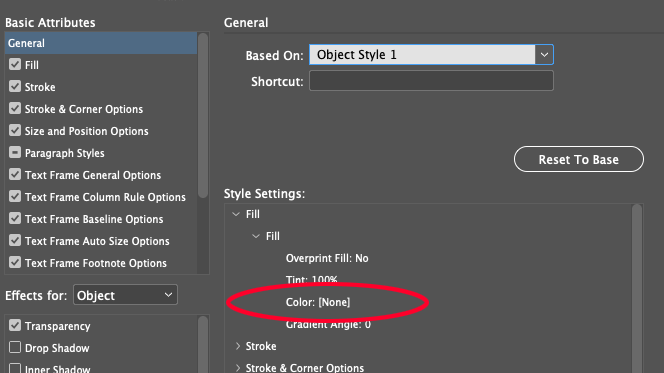Viewport: 664px width, 373px height.
Task: Toggle the Fill checkbox
Action: [x=15, y=64]
